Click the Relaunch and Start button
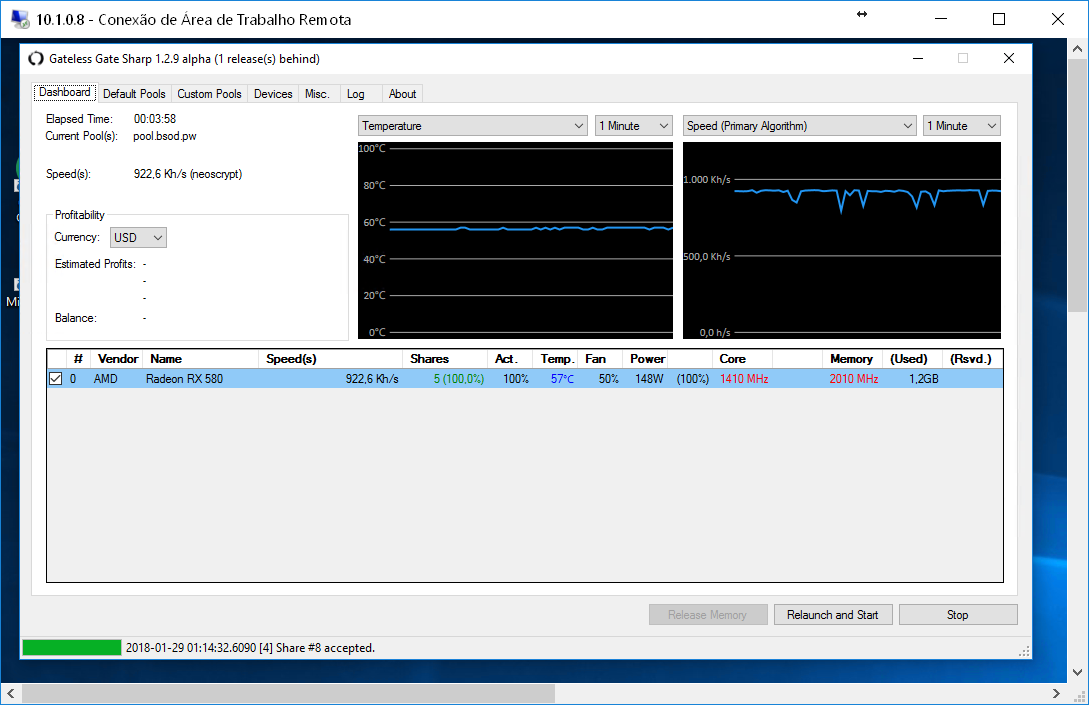Image resolution: width=1089 pixels, height=705 pixels. pos(833,615)
